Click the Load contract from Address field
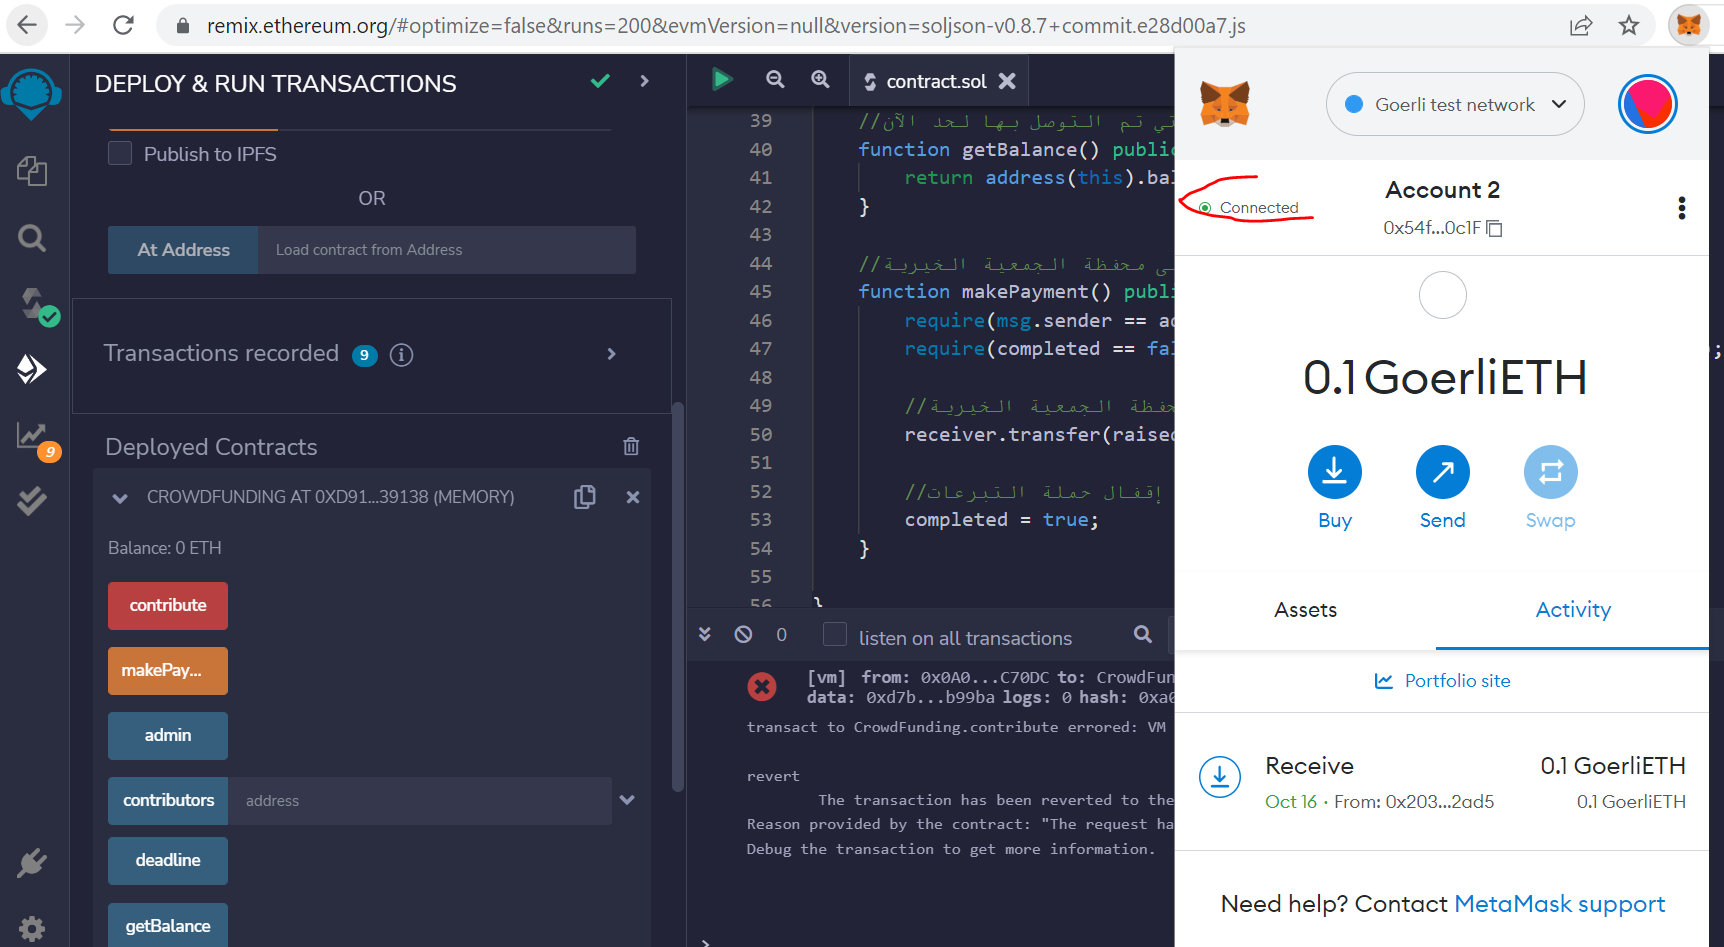The image size is (1724, 947). pyautogui.click(x=447, y=250)
